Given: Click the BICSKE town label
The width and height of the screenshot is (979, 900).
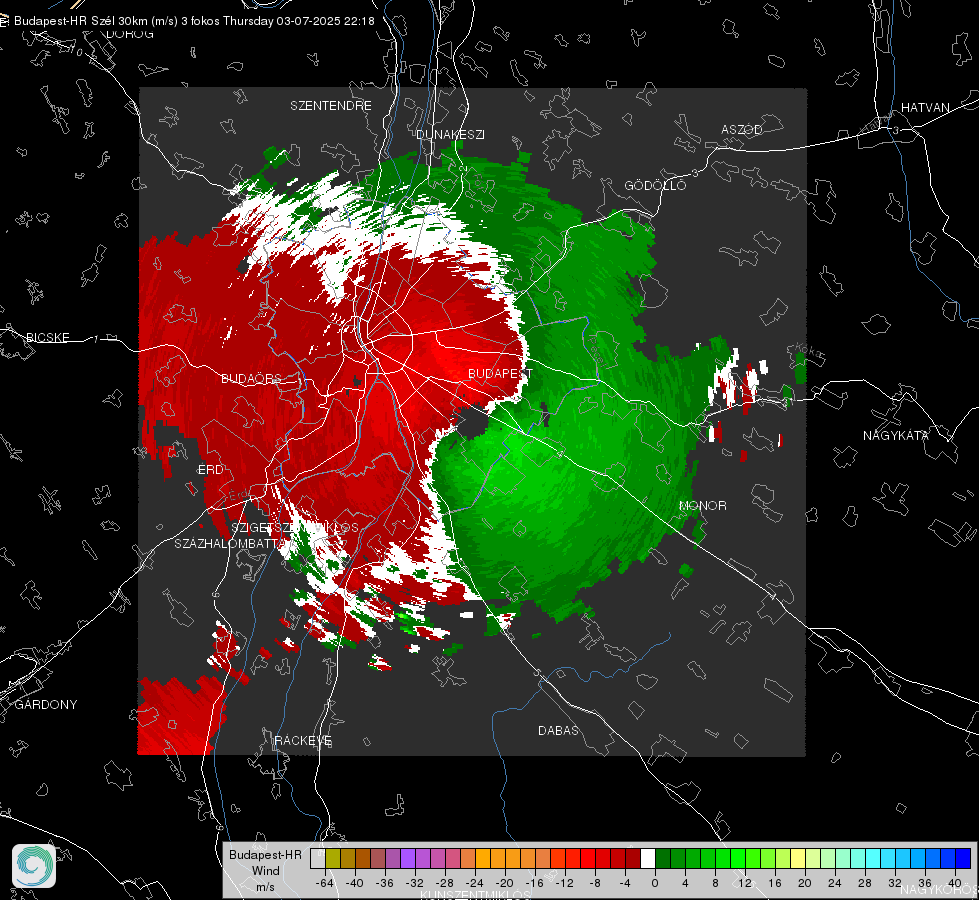Looking at the screenshot, I should click(x=47, y=337).
